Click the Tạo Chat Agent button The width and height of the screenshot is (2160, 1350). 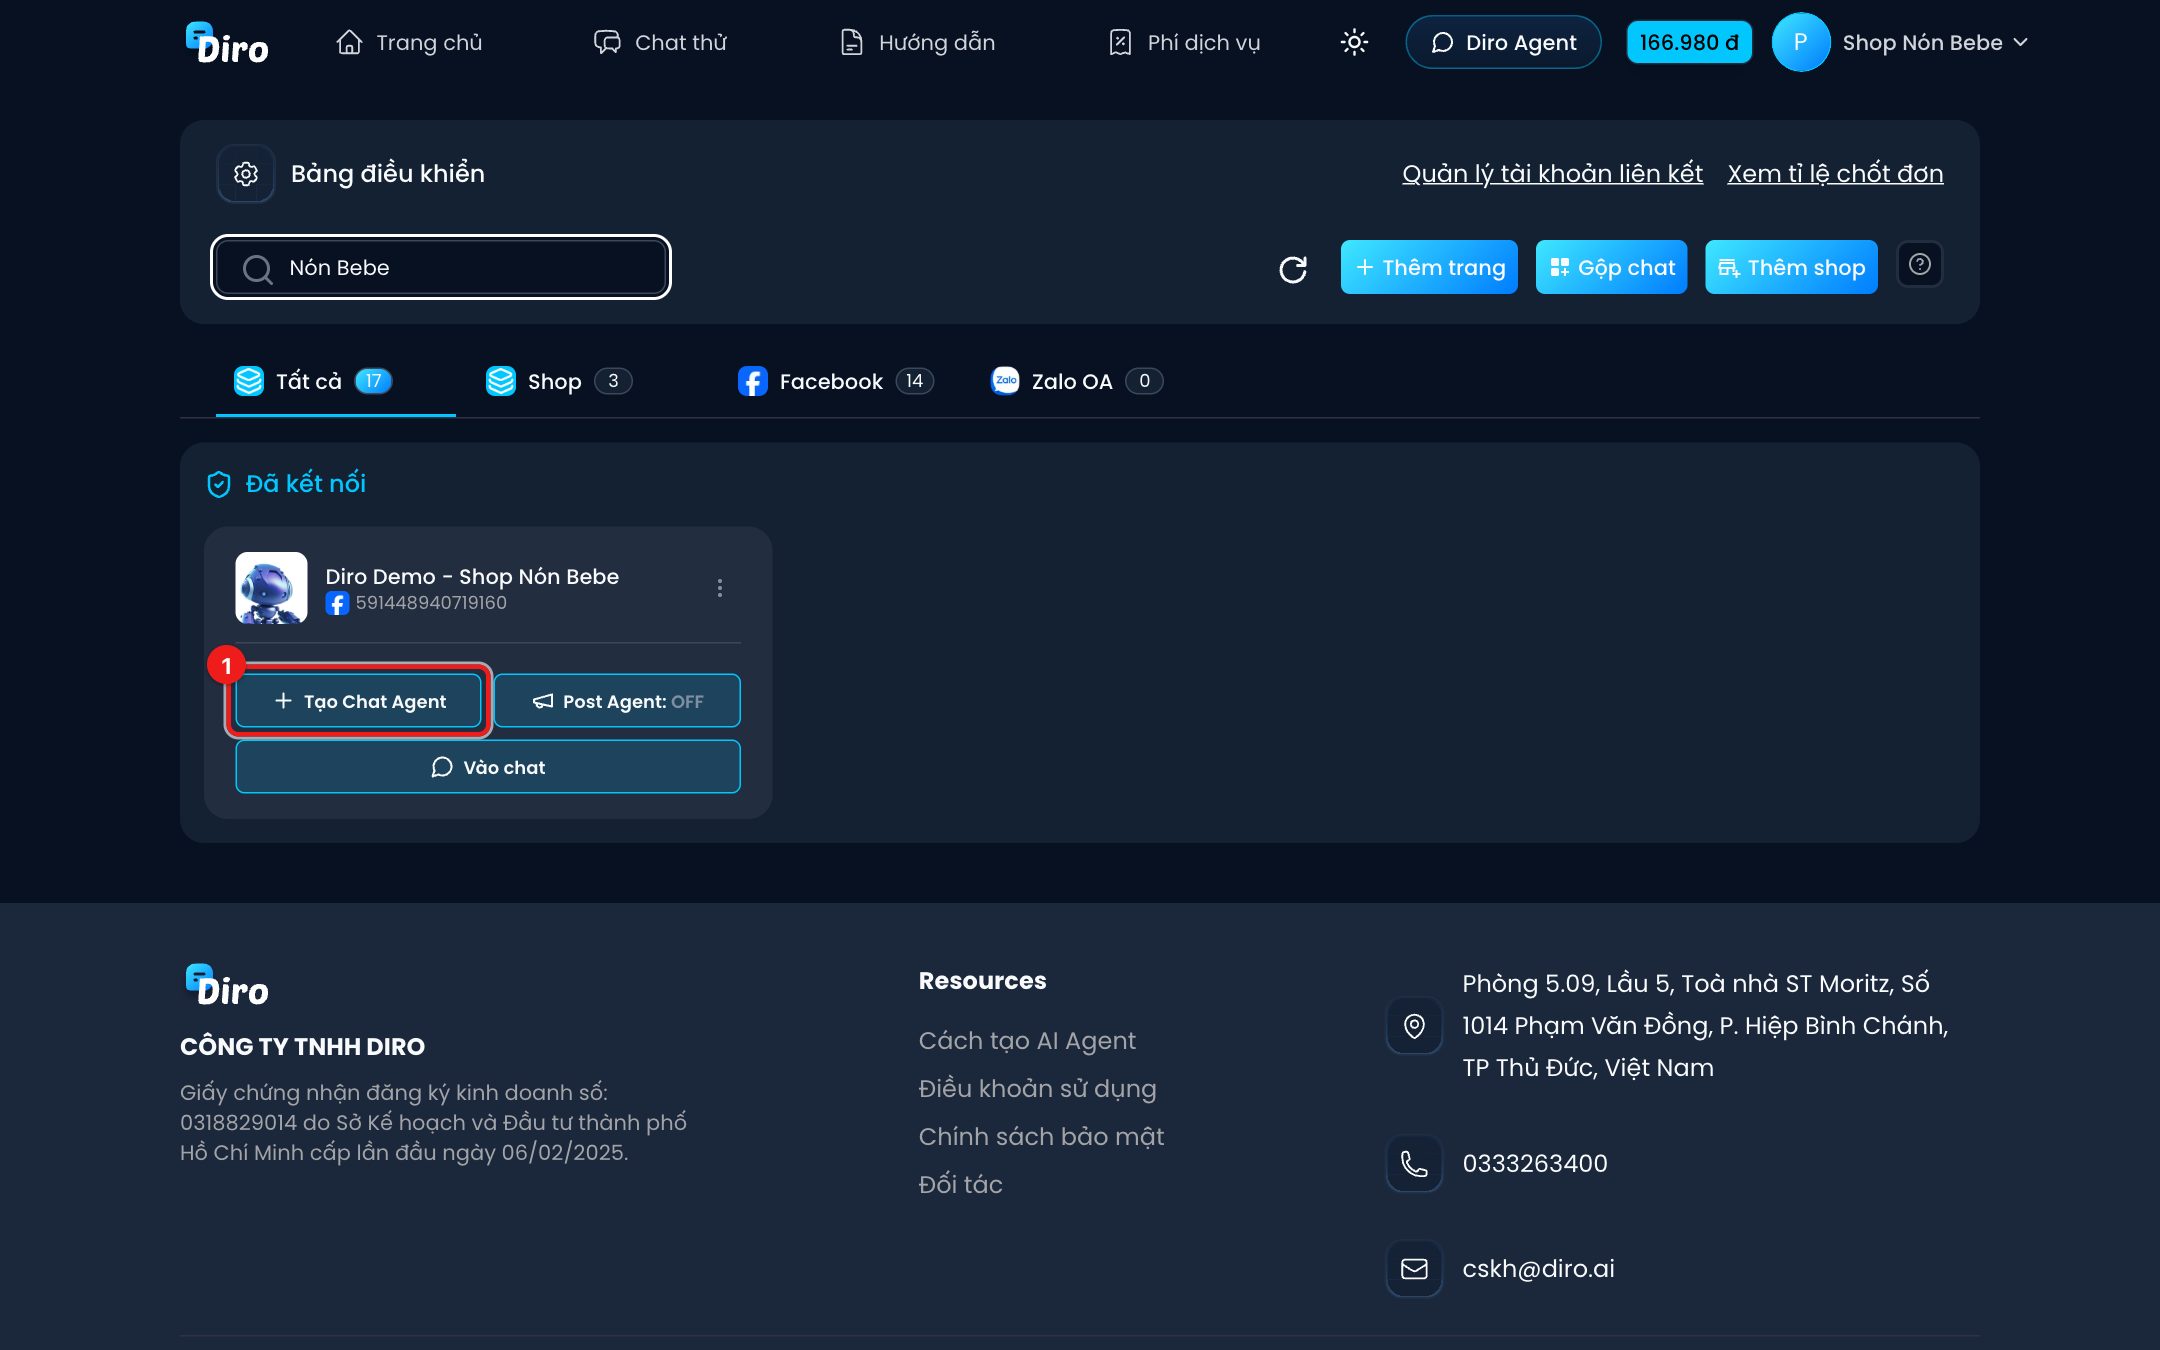359,701
